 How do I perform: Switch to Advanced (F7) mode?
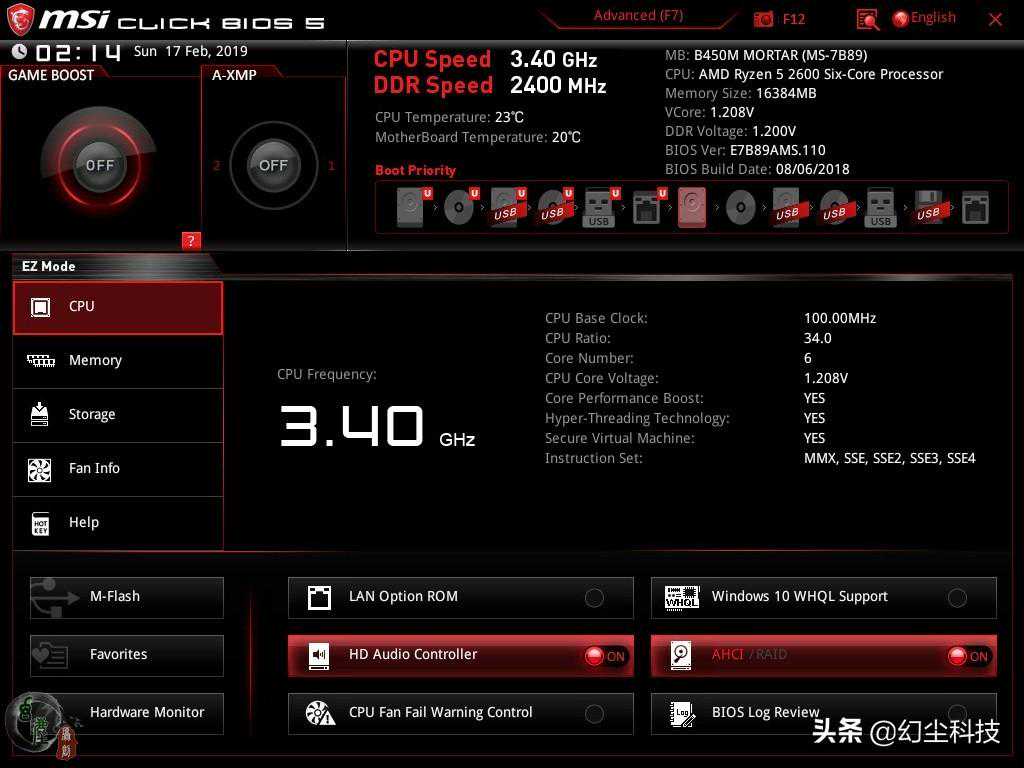tap(638, 16)
